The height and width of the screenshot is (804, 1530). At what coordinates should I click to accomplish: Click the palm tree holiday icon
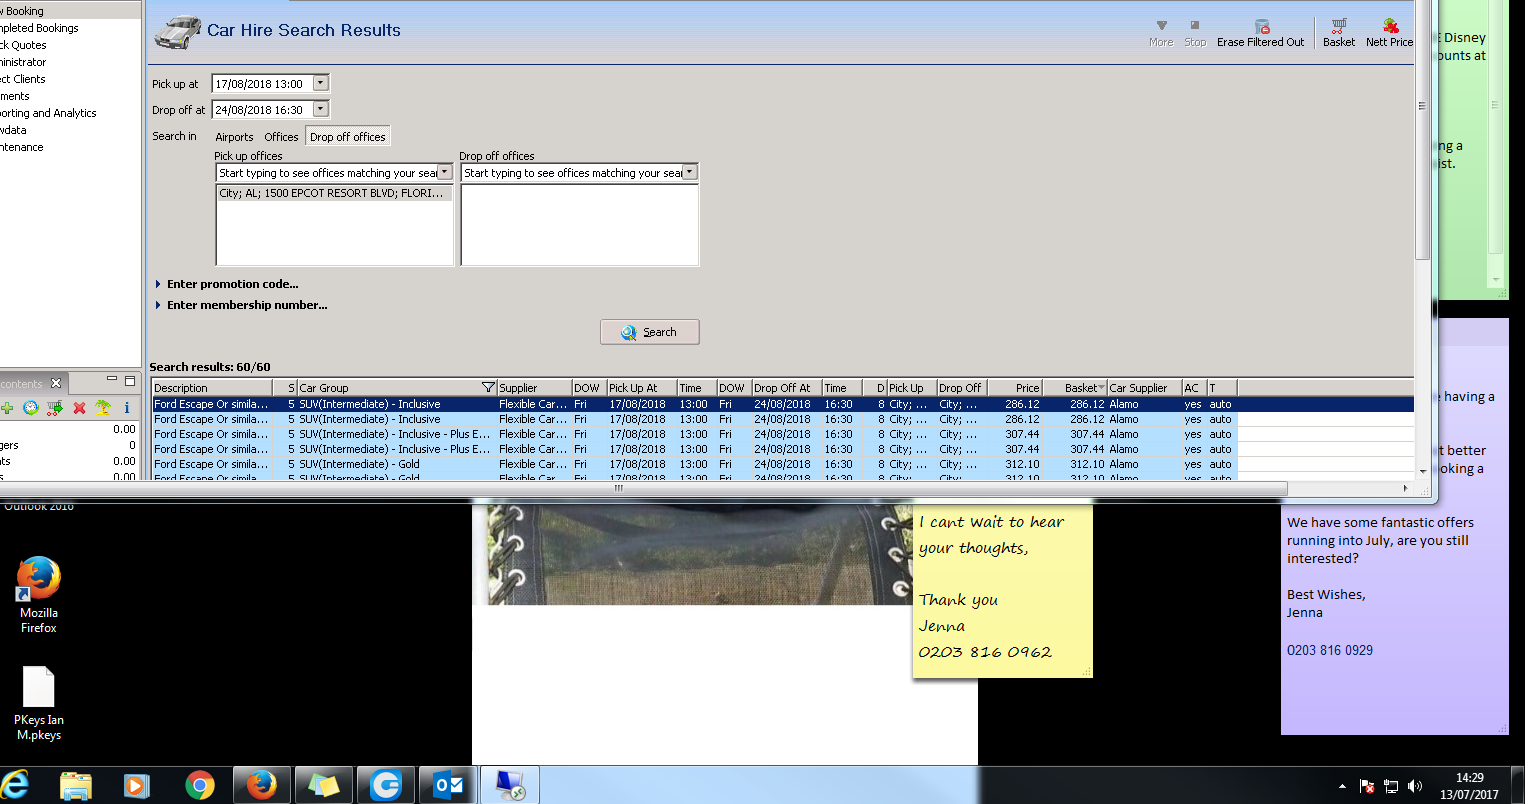pyautogui.click(x=102, y=408)
